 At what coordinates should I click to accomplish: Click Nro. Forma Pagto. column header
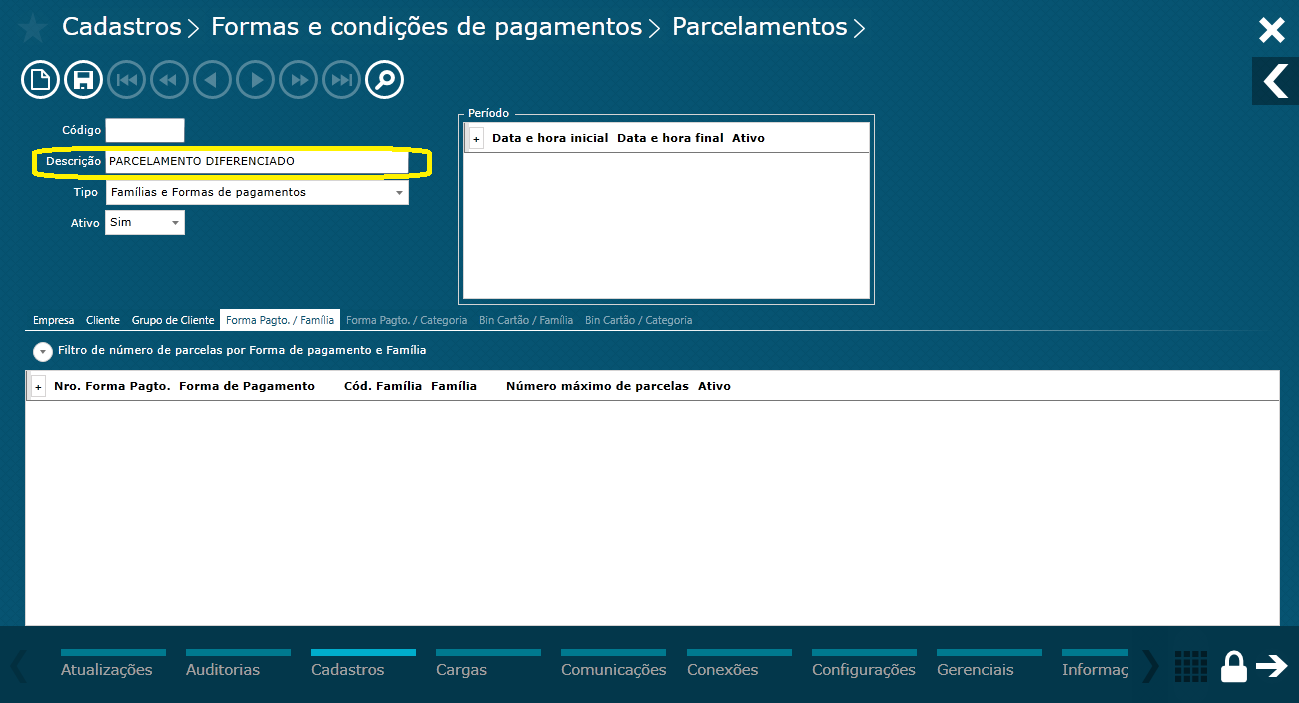[112, 386]
